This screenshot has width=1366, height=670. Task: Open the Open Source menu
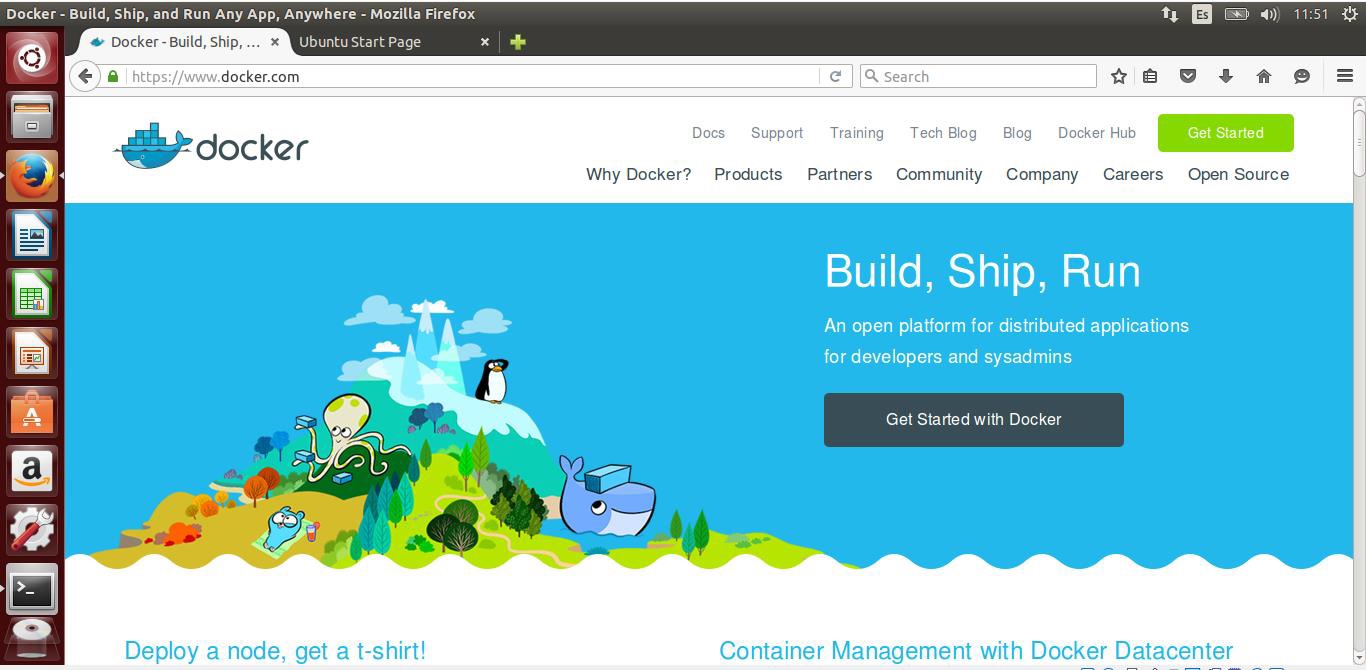1238,174
